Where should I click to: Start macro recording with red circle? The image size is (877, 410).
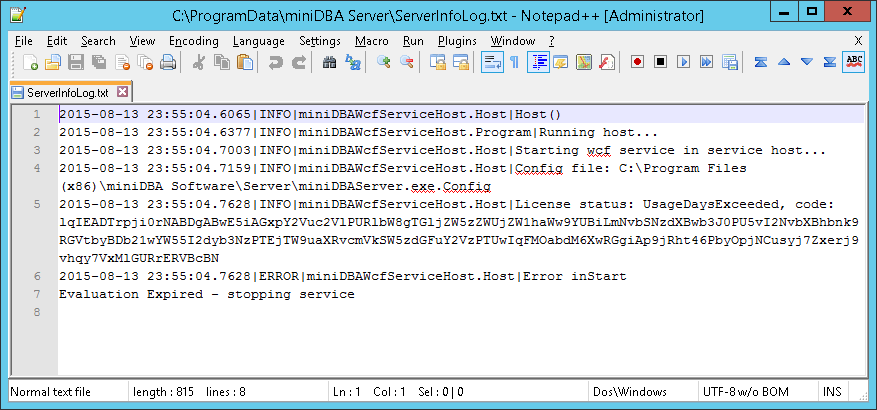point(637,62)
